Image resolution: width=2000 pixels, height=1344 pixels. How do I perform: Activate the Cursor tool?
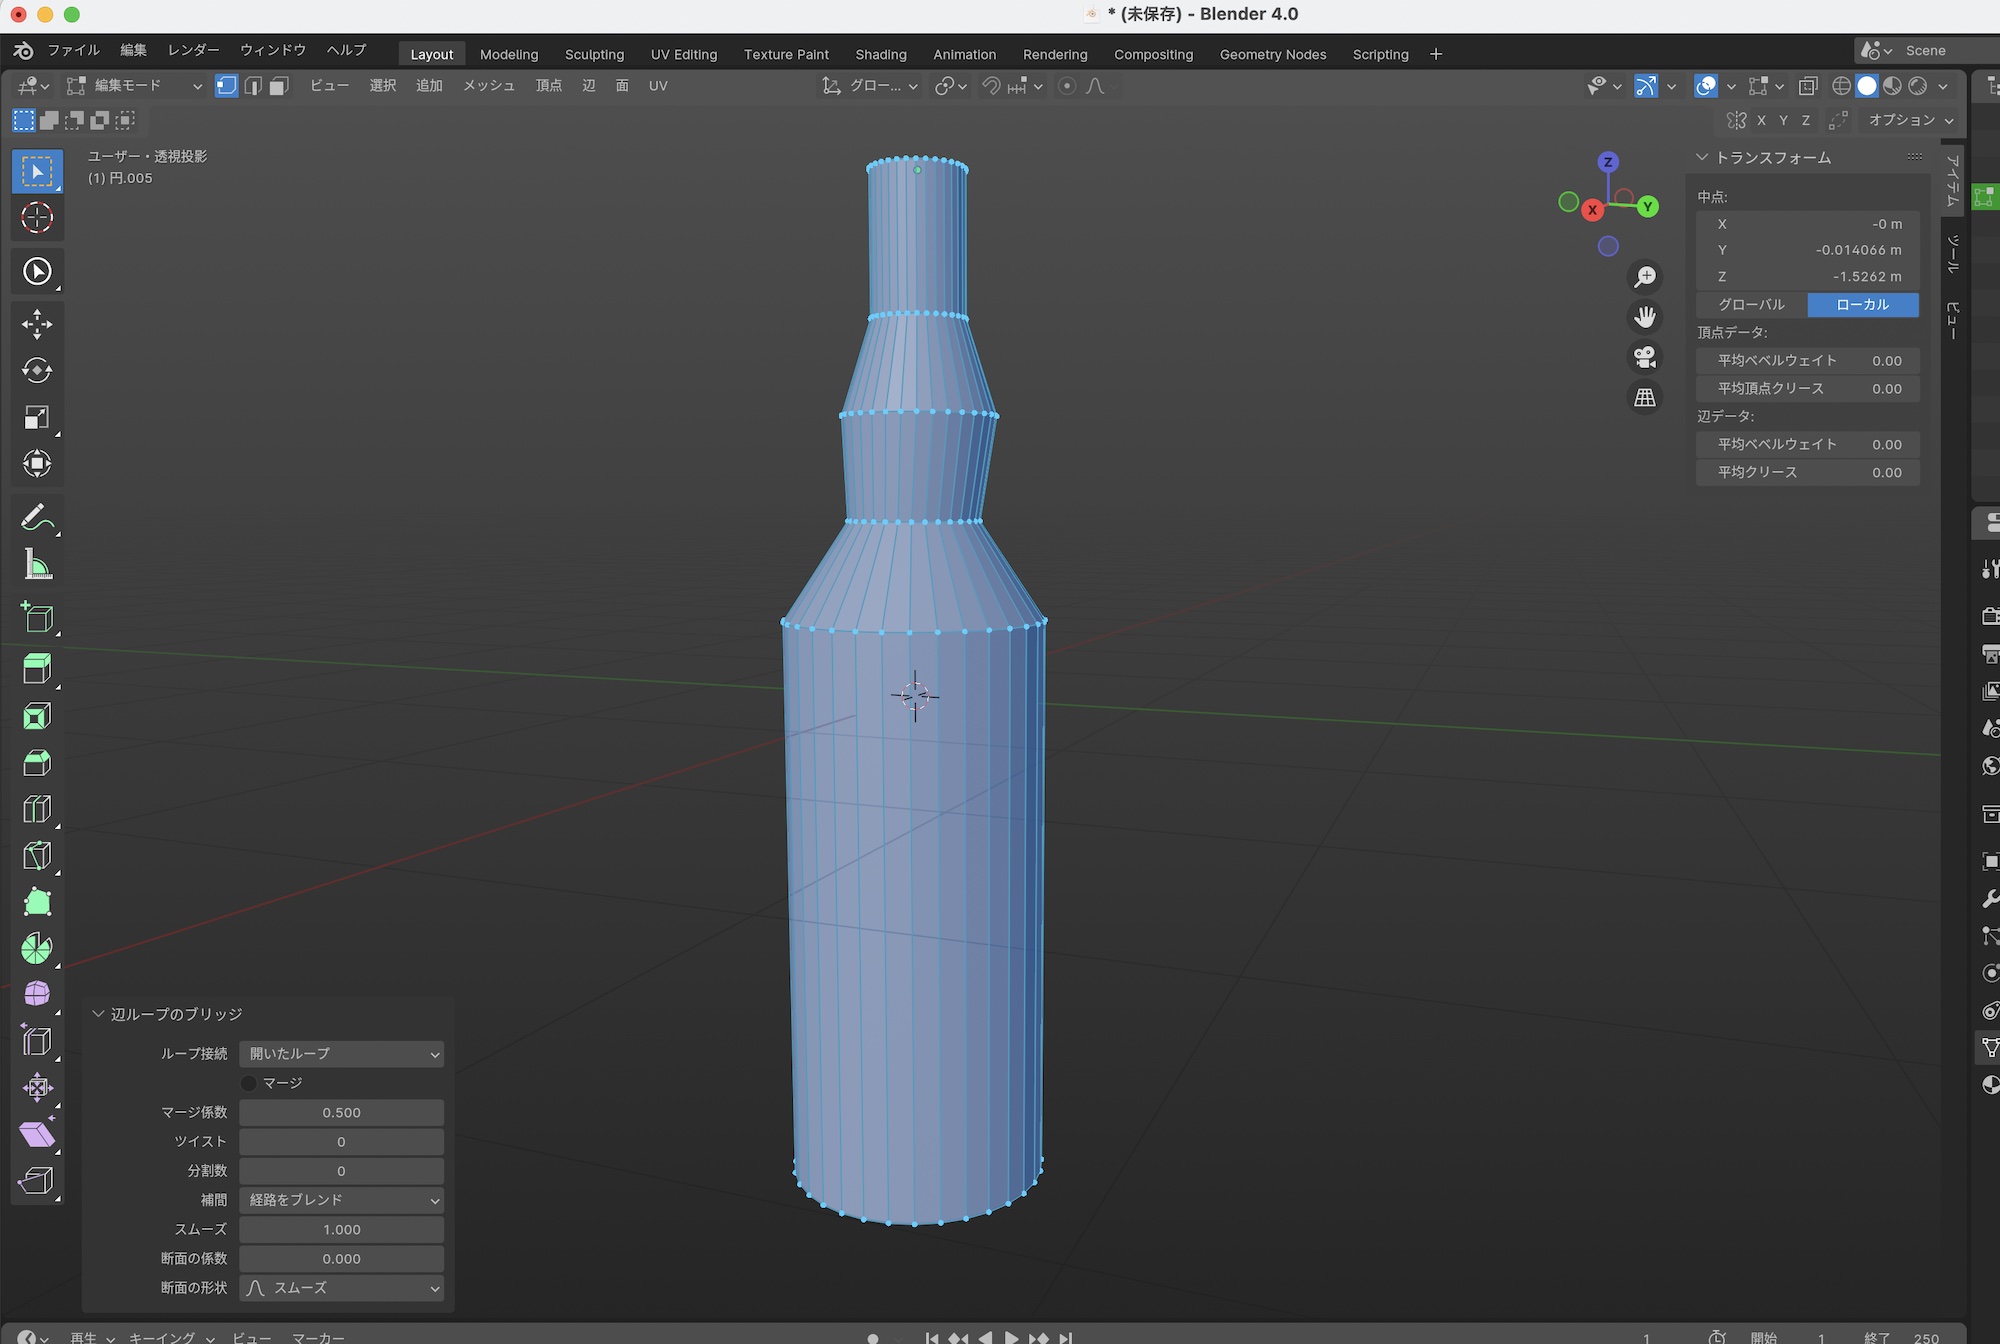tap(37, 217)
